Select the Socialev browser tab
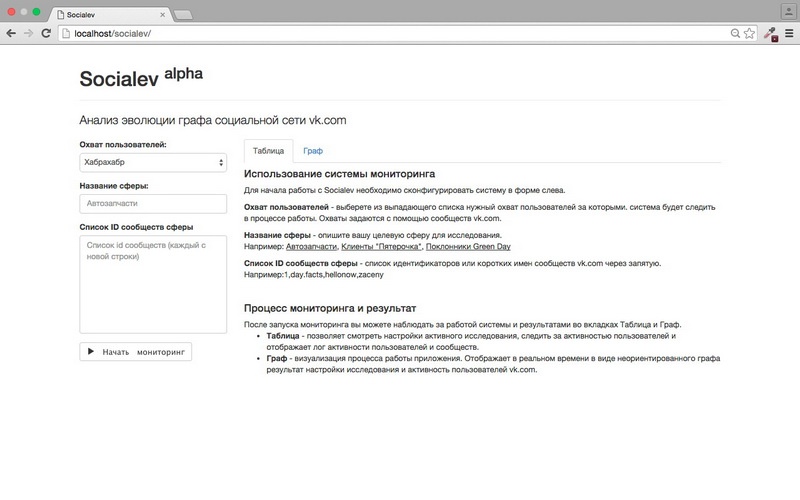 tap(110, 15)
